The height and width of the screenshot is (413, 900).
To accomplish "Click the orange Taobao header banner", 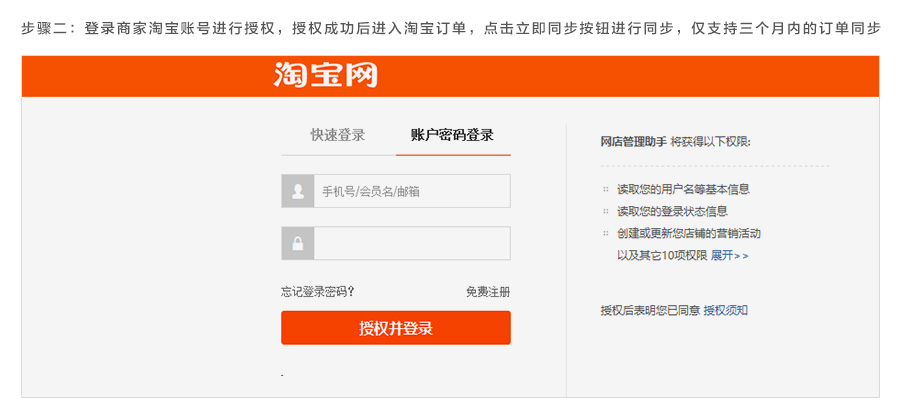I will point(450,76).
